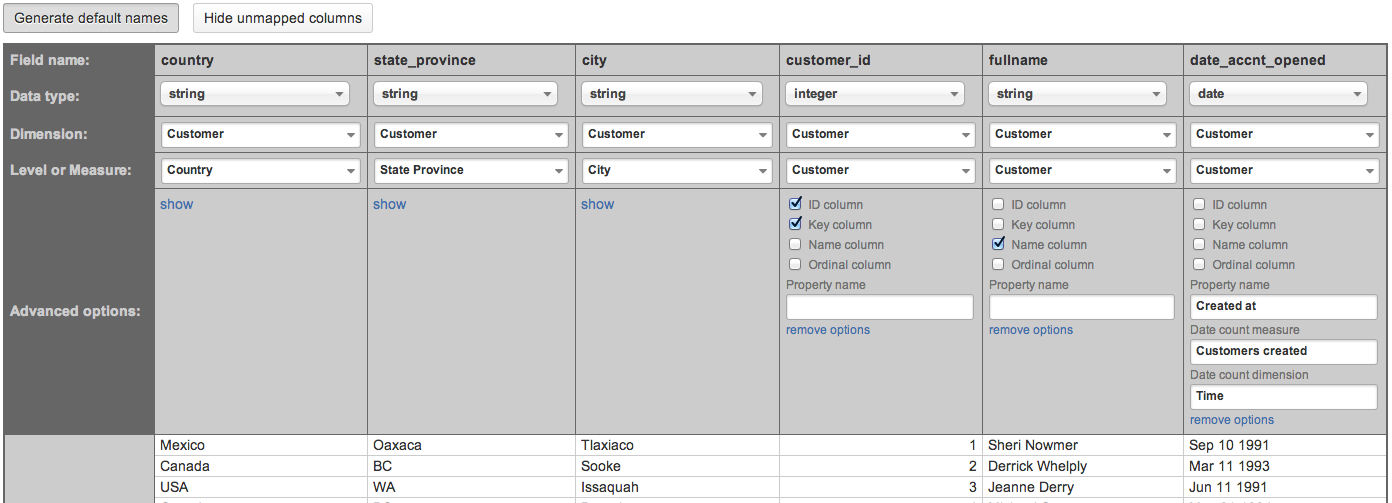Enable Ordinal column checkbox for date_accnt_opened
The height and width of the screenshot is (503, 1392).
point(1199,264)
